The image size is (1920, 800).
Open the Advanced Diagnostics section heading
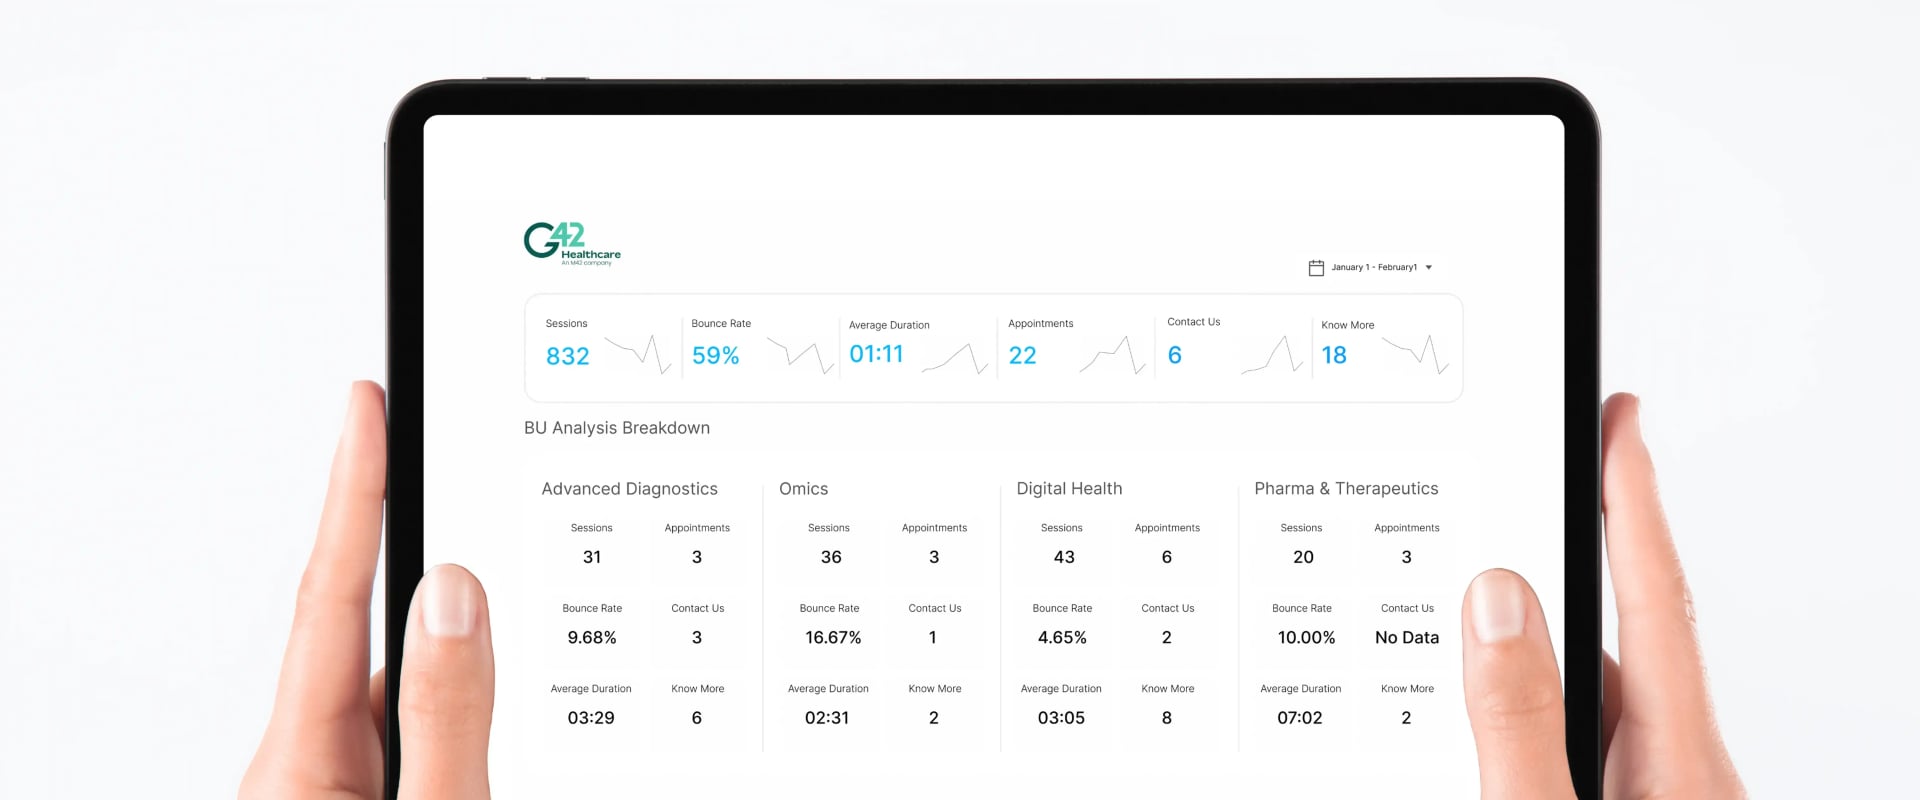tap(629, 489)
